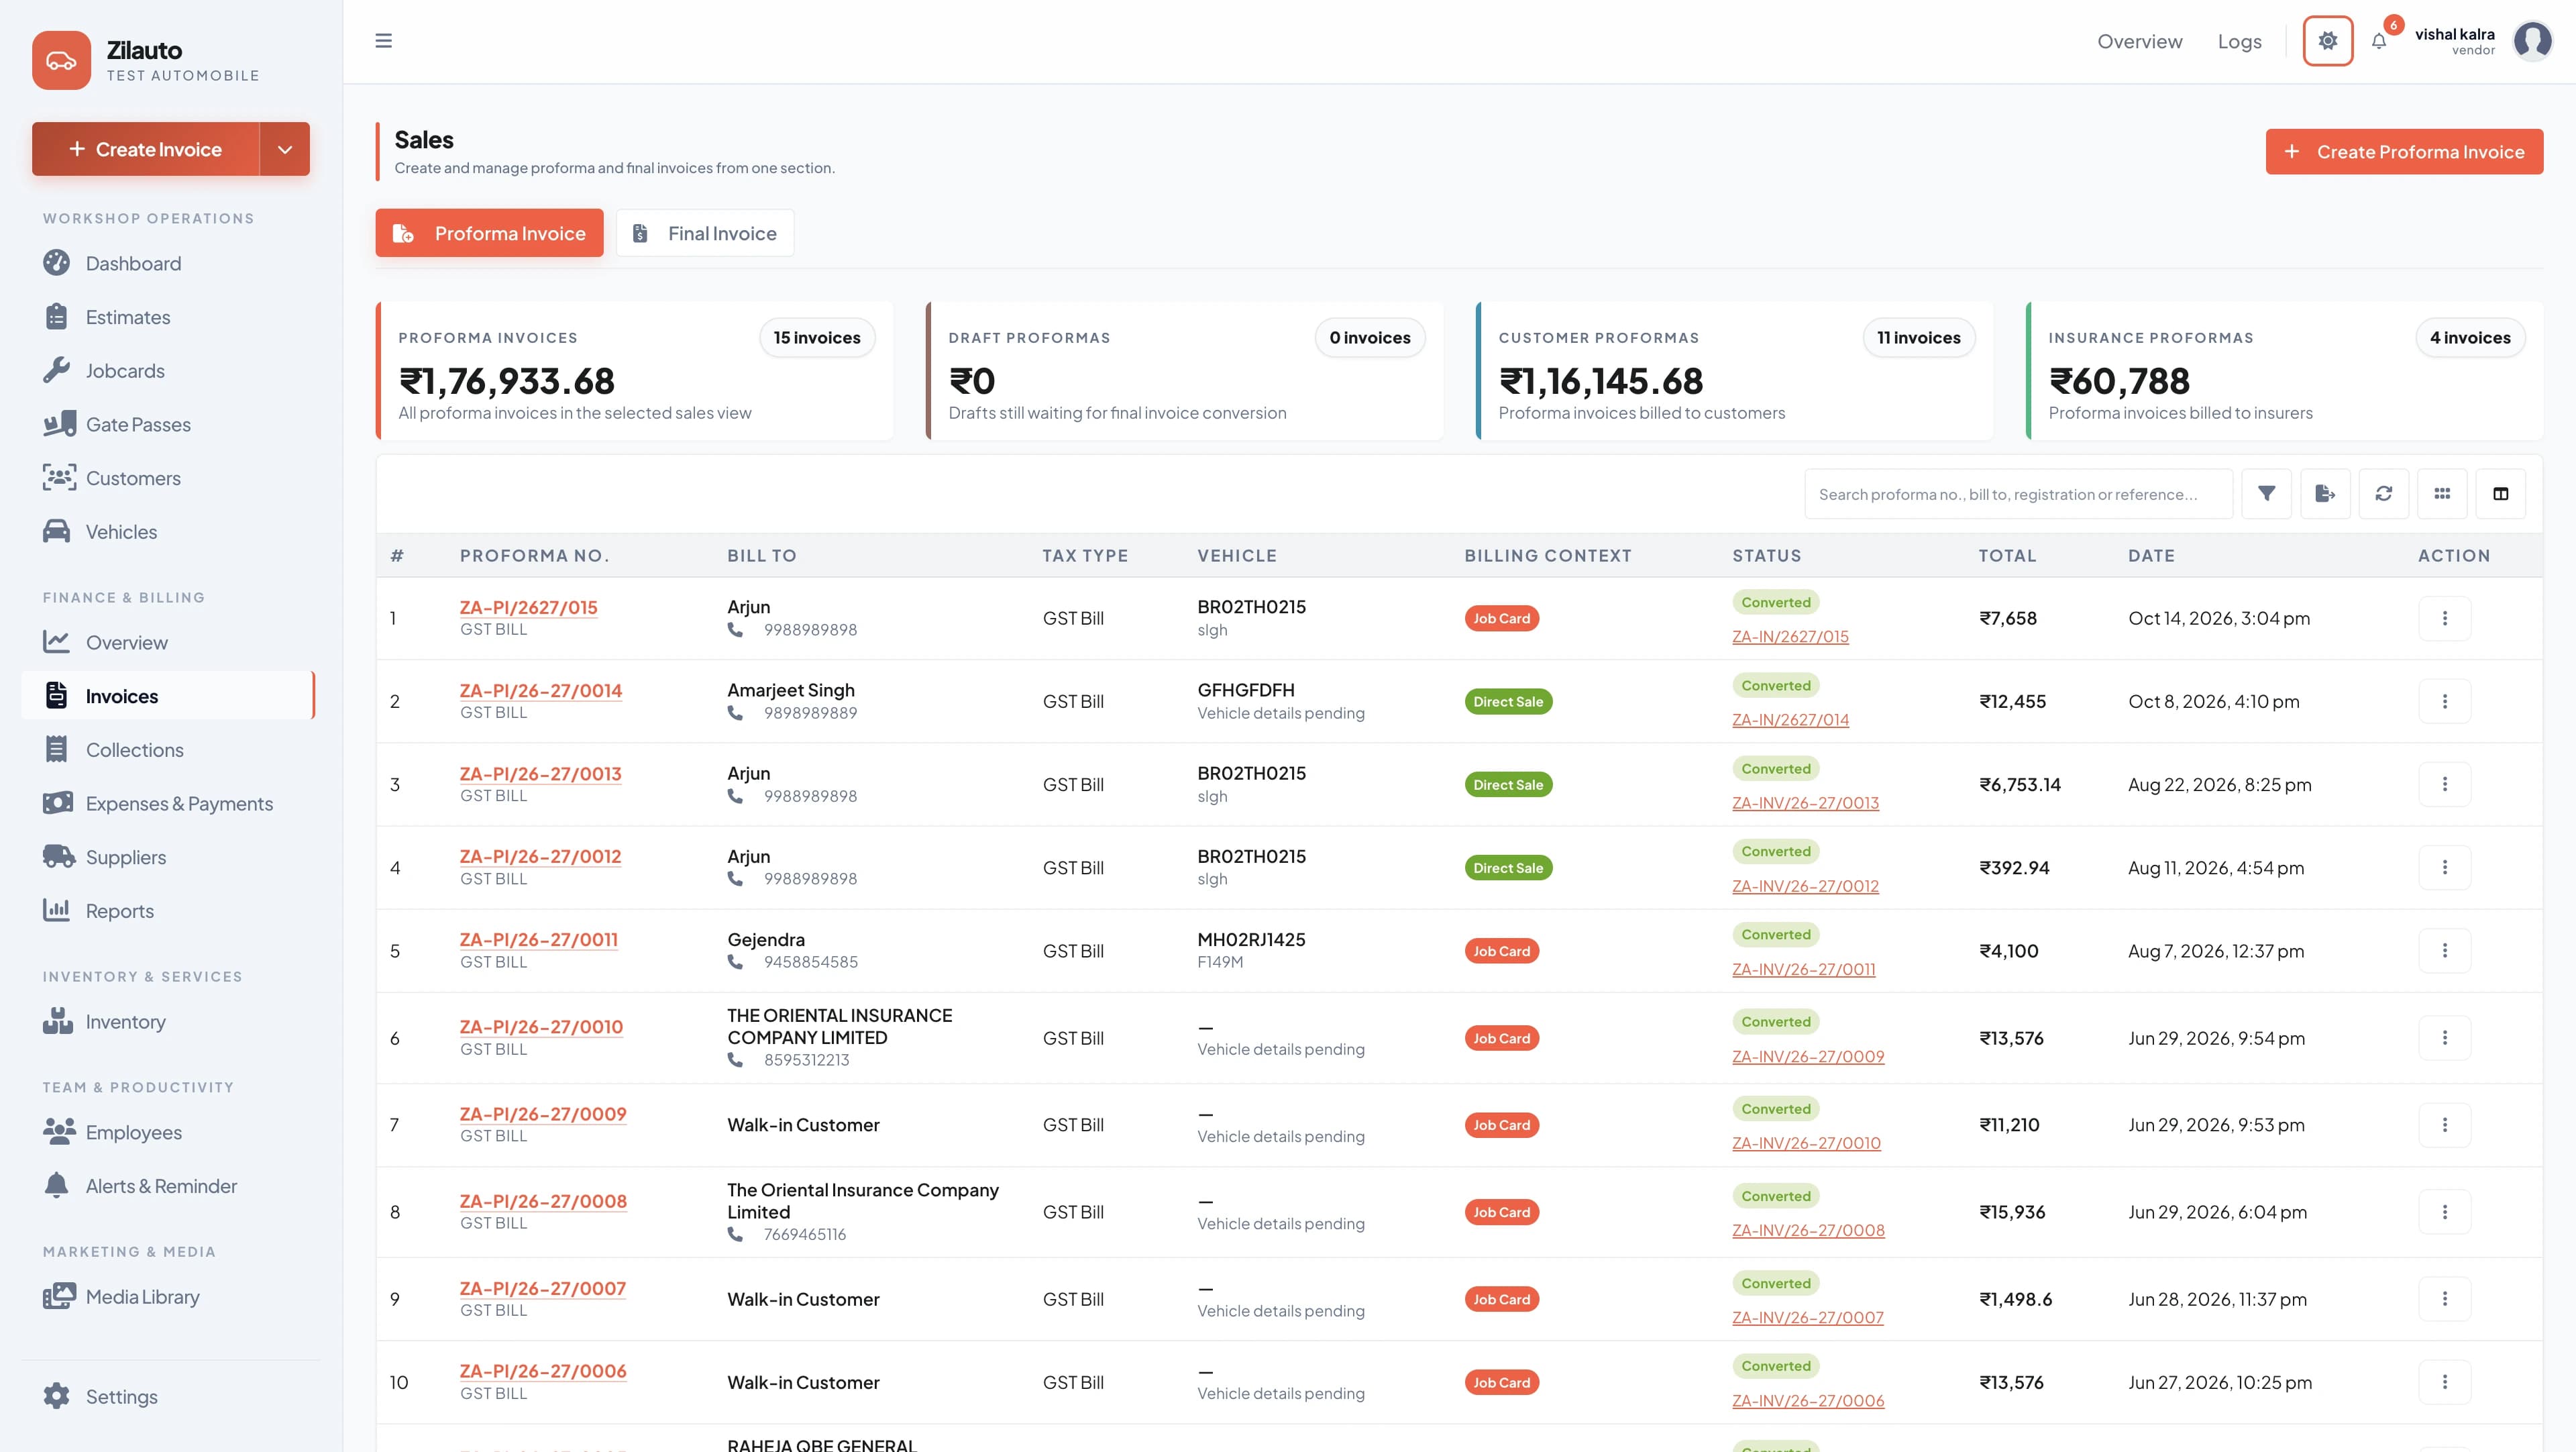Click the Vehicle column header
Viewport: 2576px width, 1452px height.
pos(1237,556)
